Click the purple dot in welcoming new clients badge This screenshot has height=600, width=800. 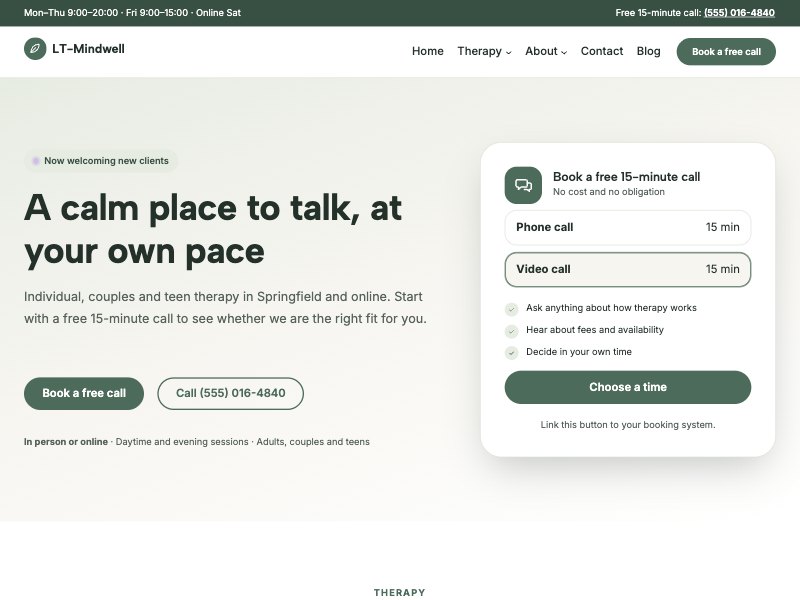click(x=36, y=161)
